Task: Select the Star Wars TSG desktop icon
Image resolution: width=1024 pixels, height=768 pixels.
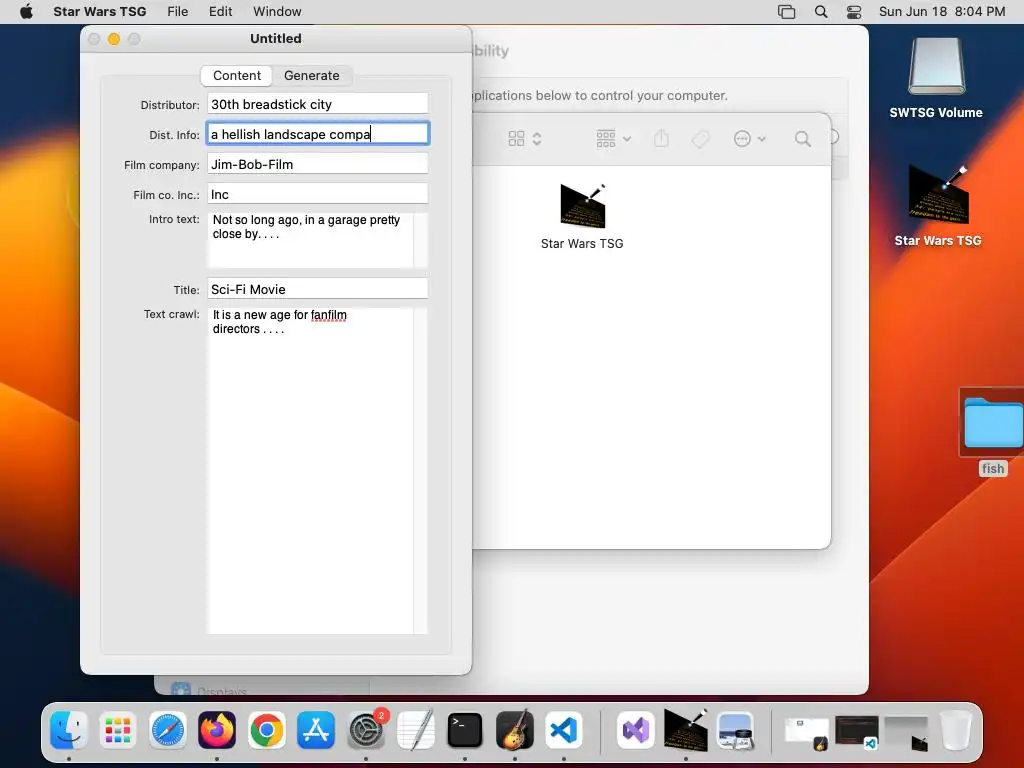Action: [x=938, y=206]
